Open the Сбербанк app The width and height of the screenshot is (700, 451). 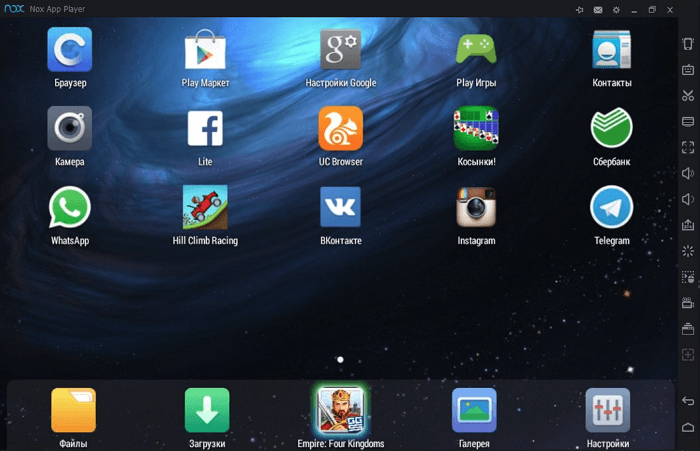[x=611, y=128]
